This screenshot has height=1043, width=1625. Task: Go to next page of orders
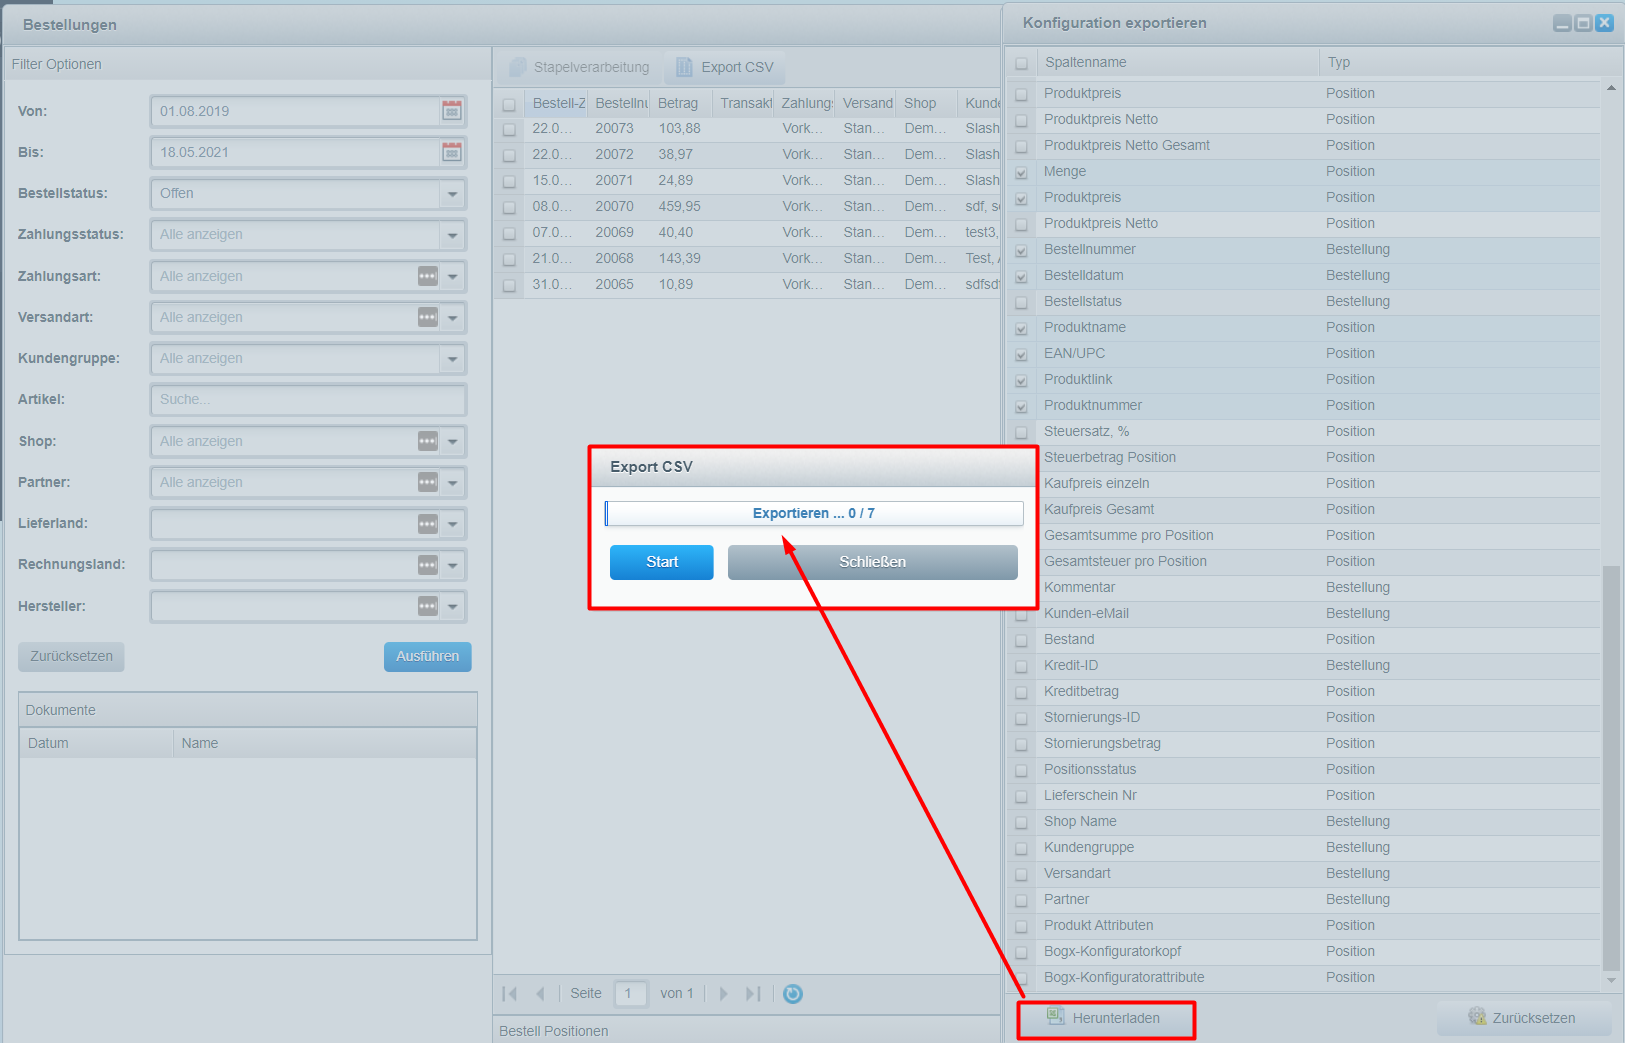pyautogui.click(x=724, y=993)
